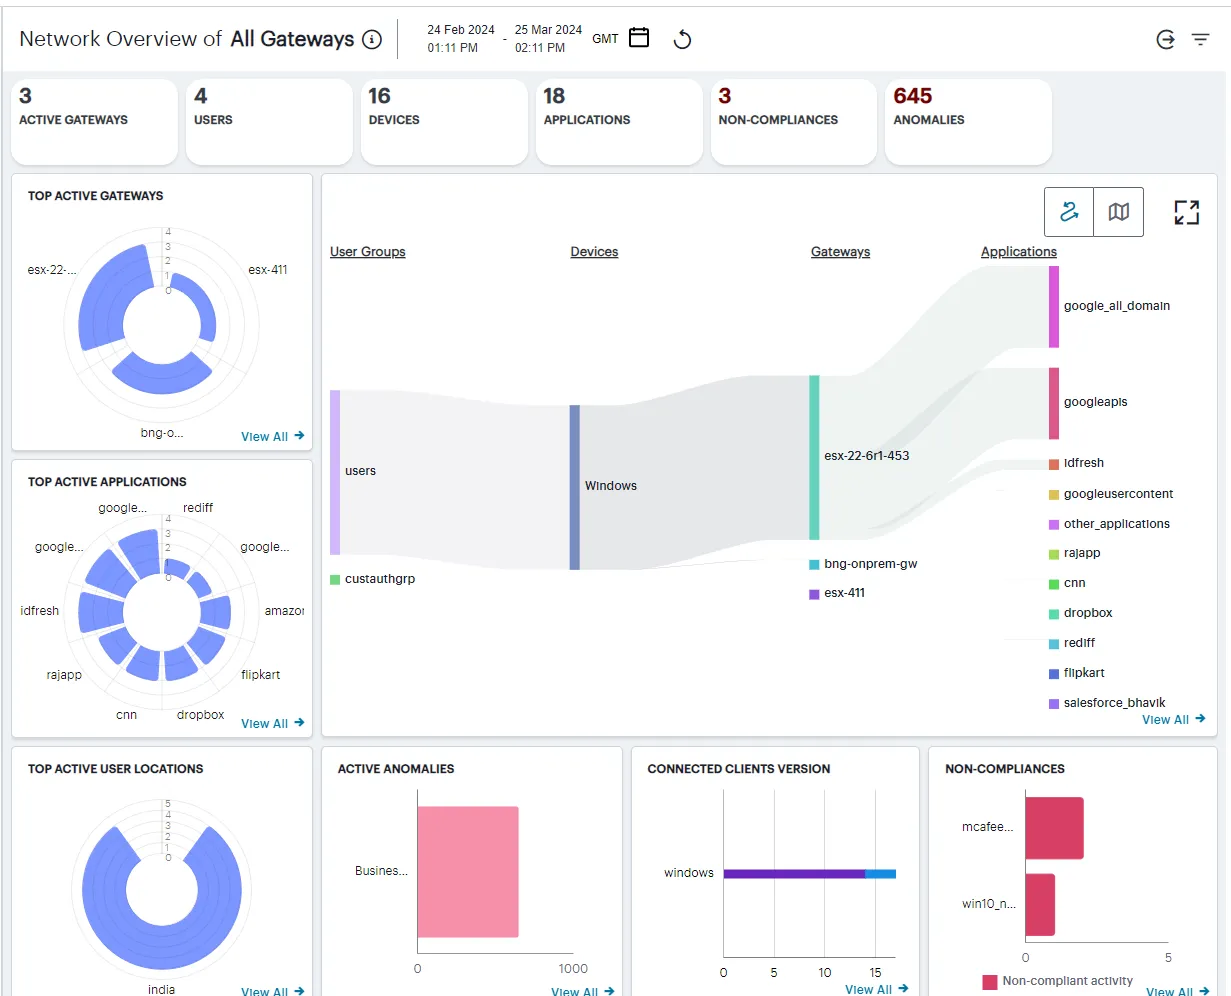Image resolution: width=1231 pixels, height=996 pixels.
Task: Click the end date 25 Mar 2024
Action: 548,30
